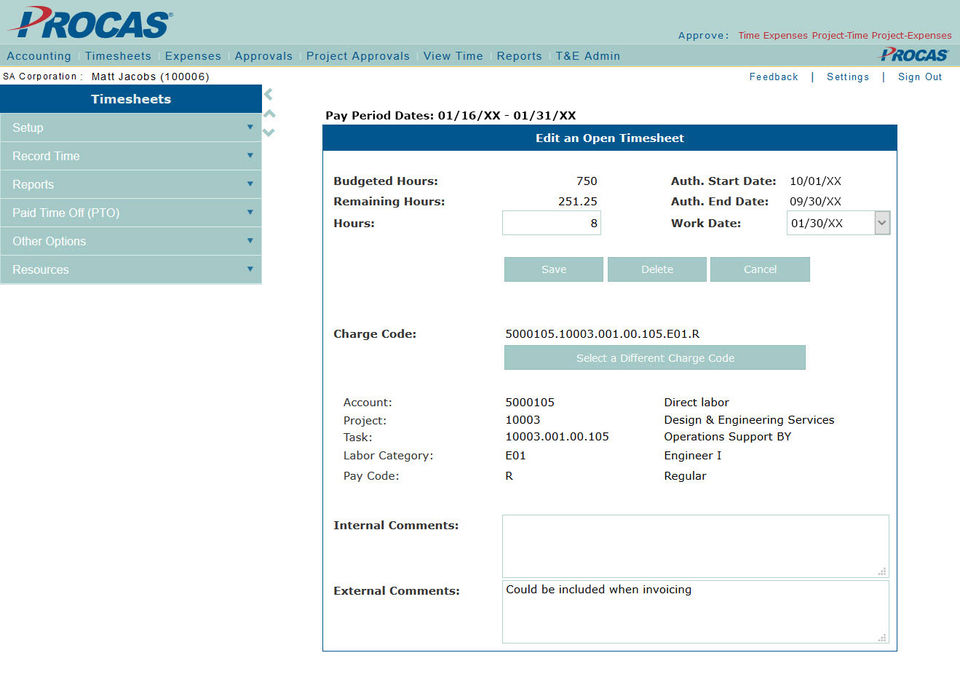Open the Expenses menu
The height and width of the screenshot is (696, 960).
tap(193, 56)
